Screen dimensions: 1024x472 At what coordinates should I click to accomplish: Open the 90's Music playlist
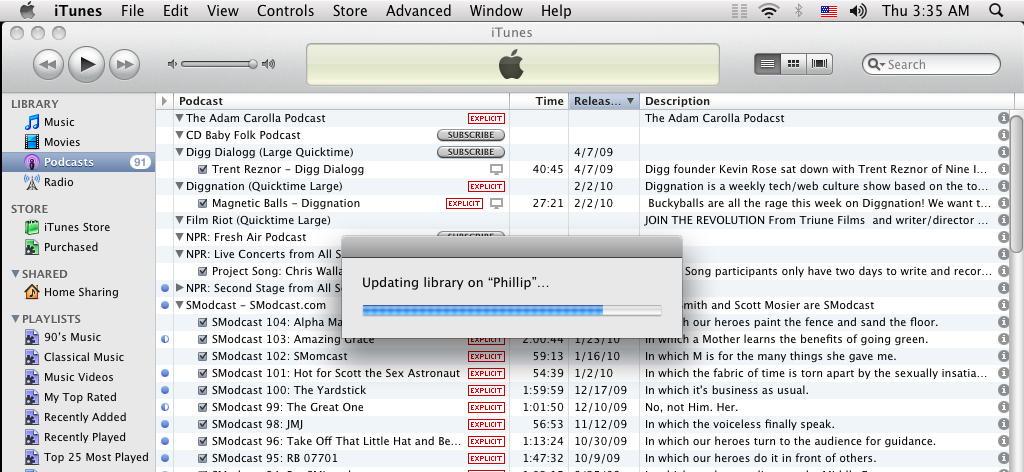[72, 337]
